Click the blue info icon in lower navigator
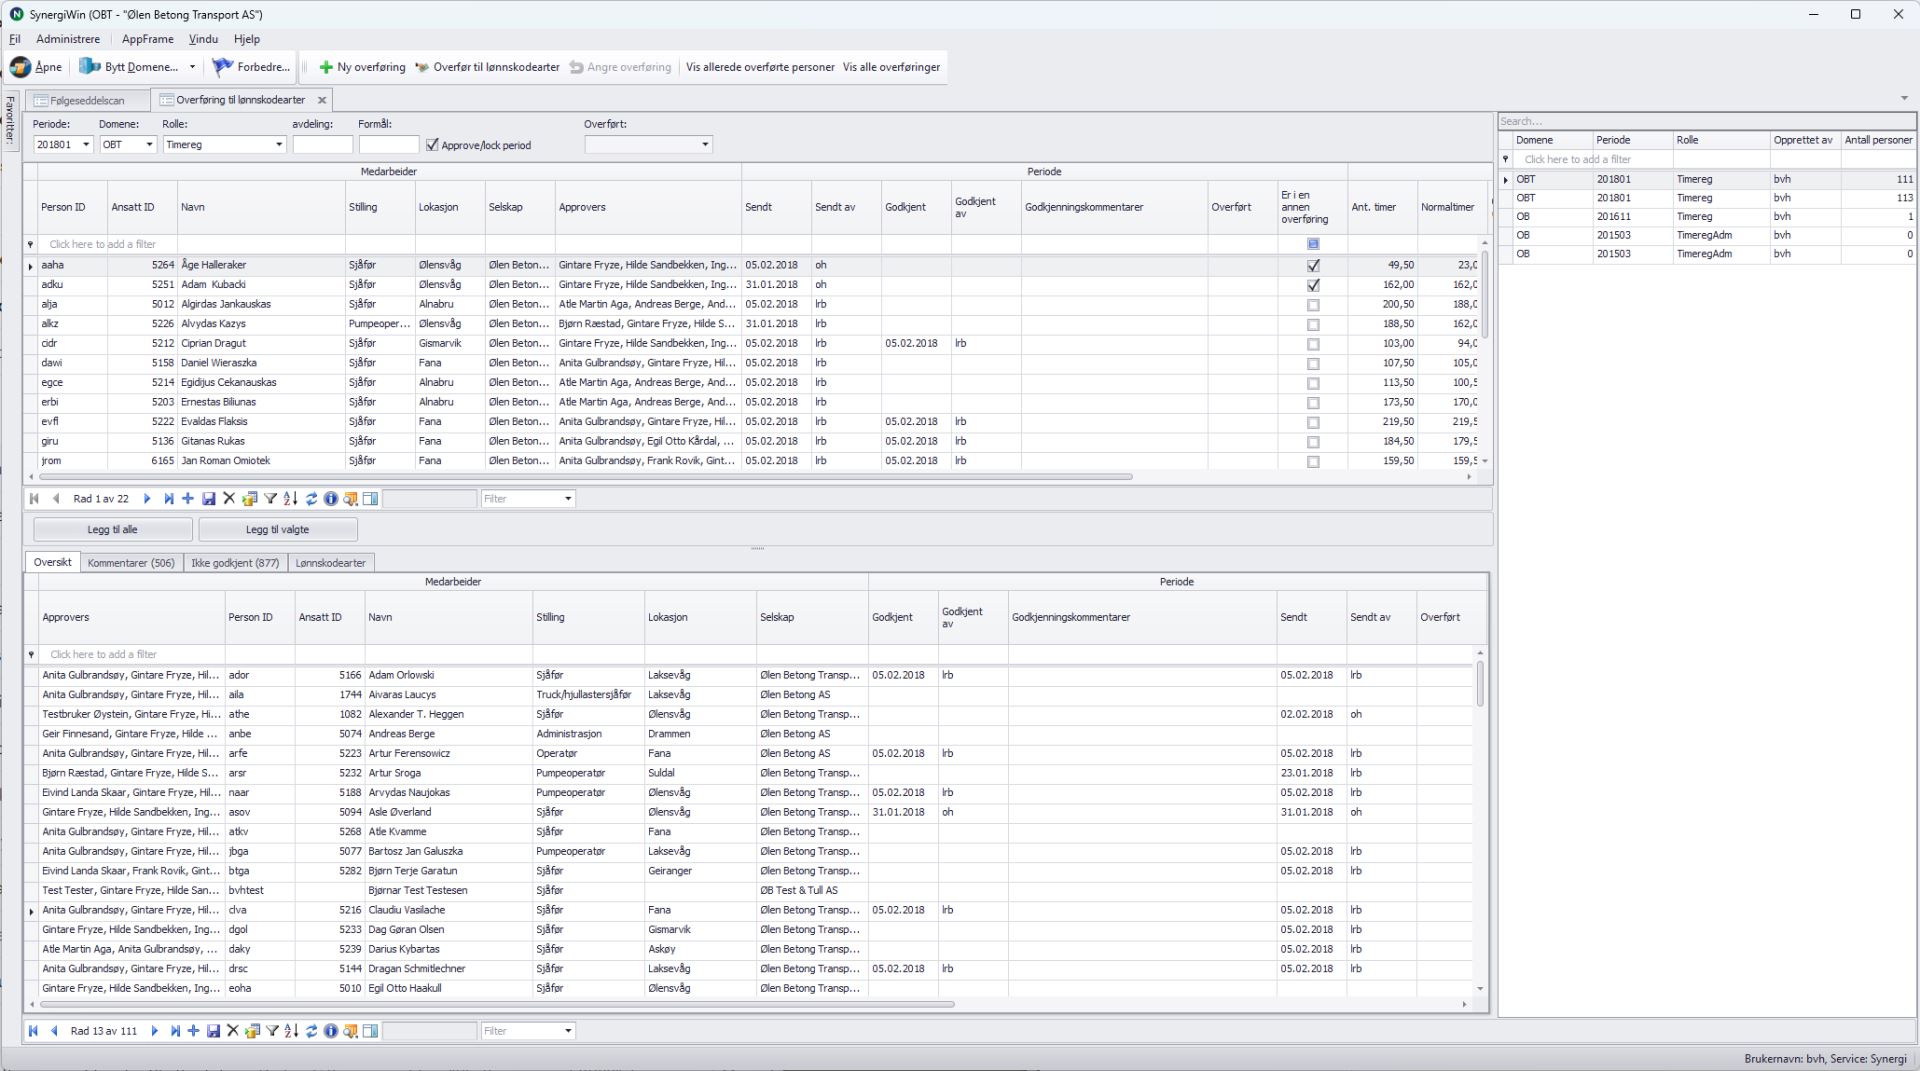Viewport: 1920px width, 1071px height. [x=331, y=1031]
